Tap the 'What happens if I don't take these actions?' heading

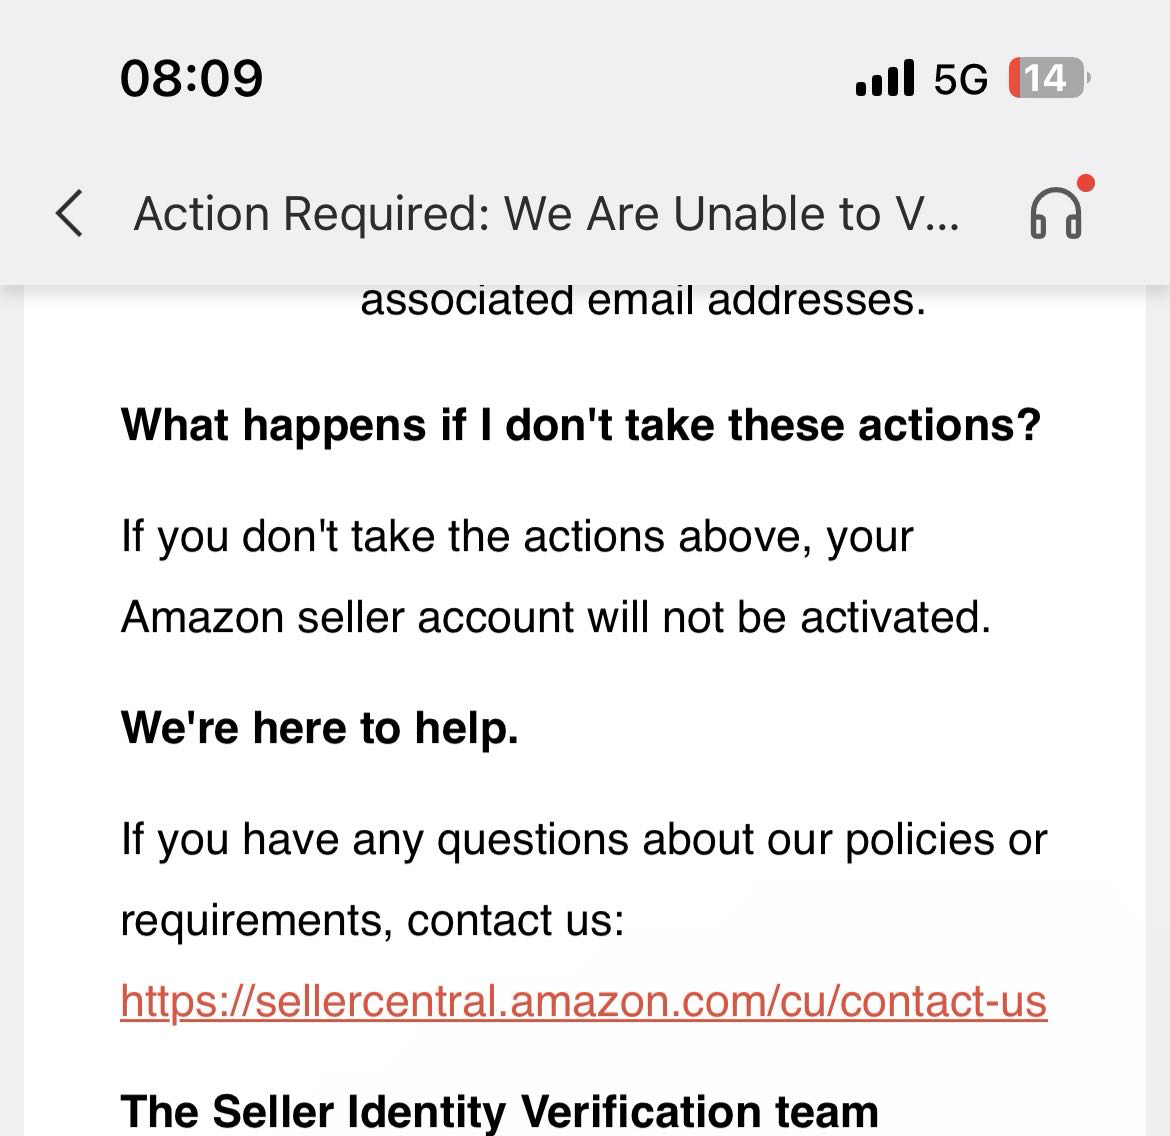581,425
